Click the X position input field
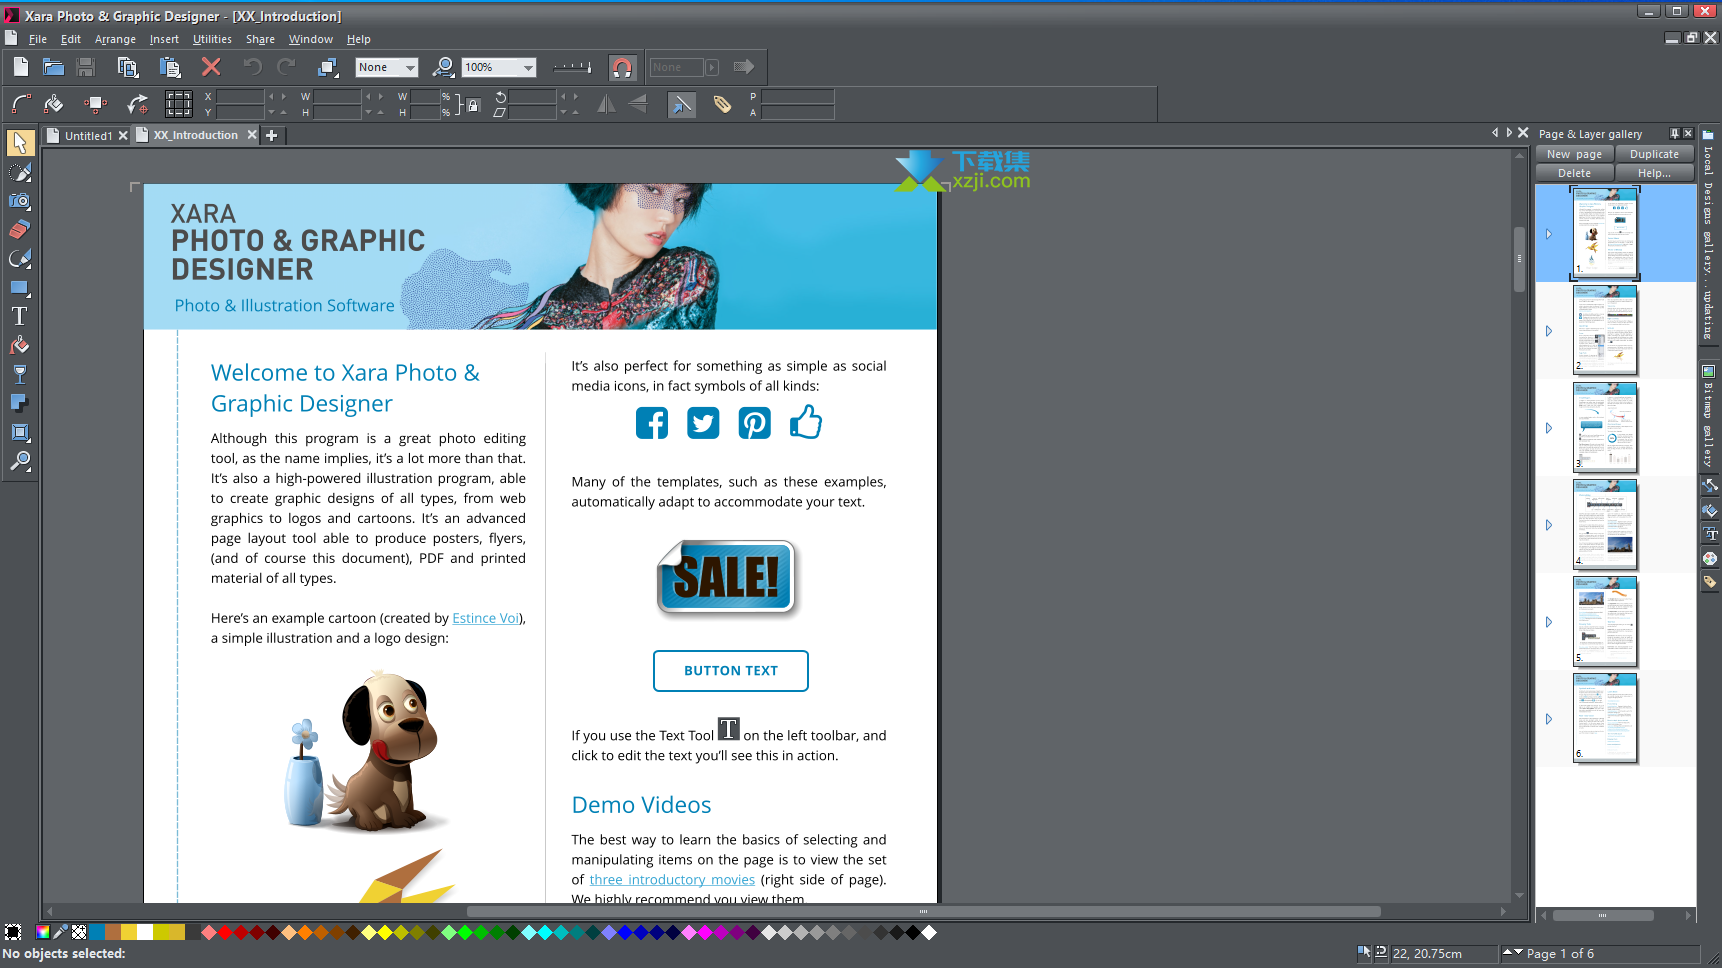 pos(240,96)
